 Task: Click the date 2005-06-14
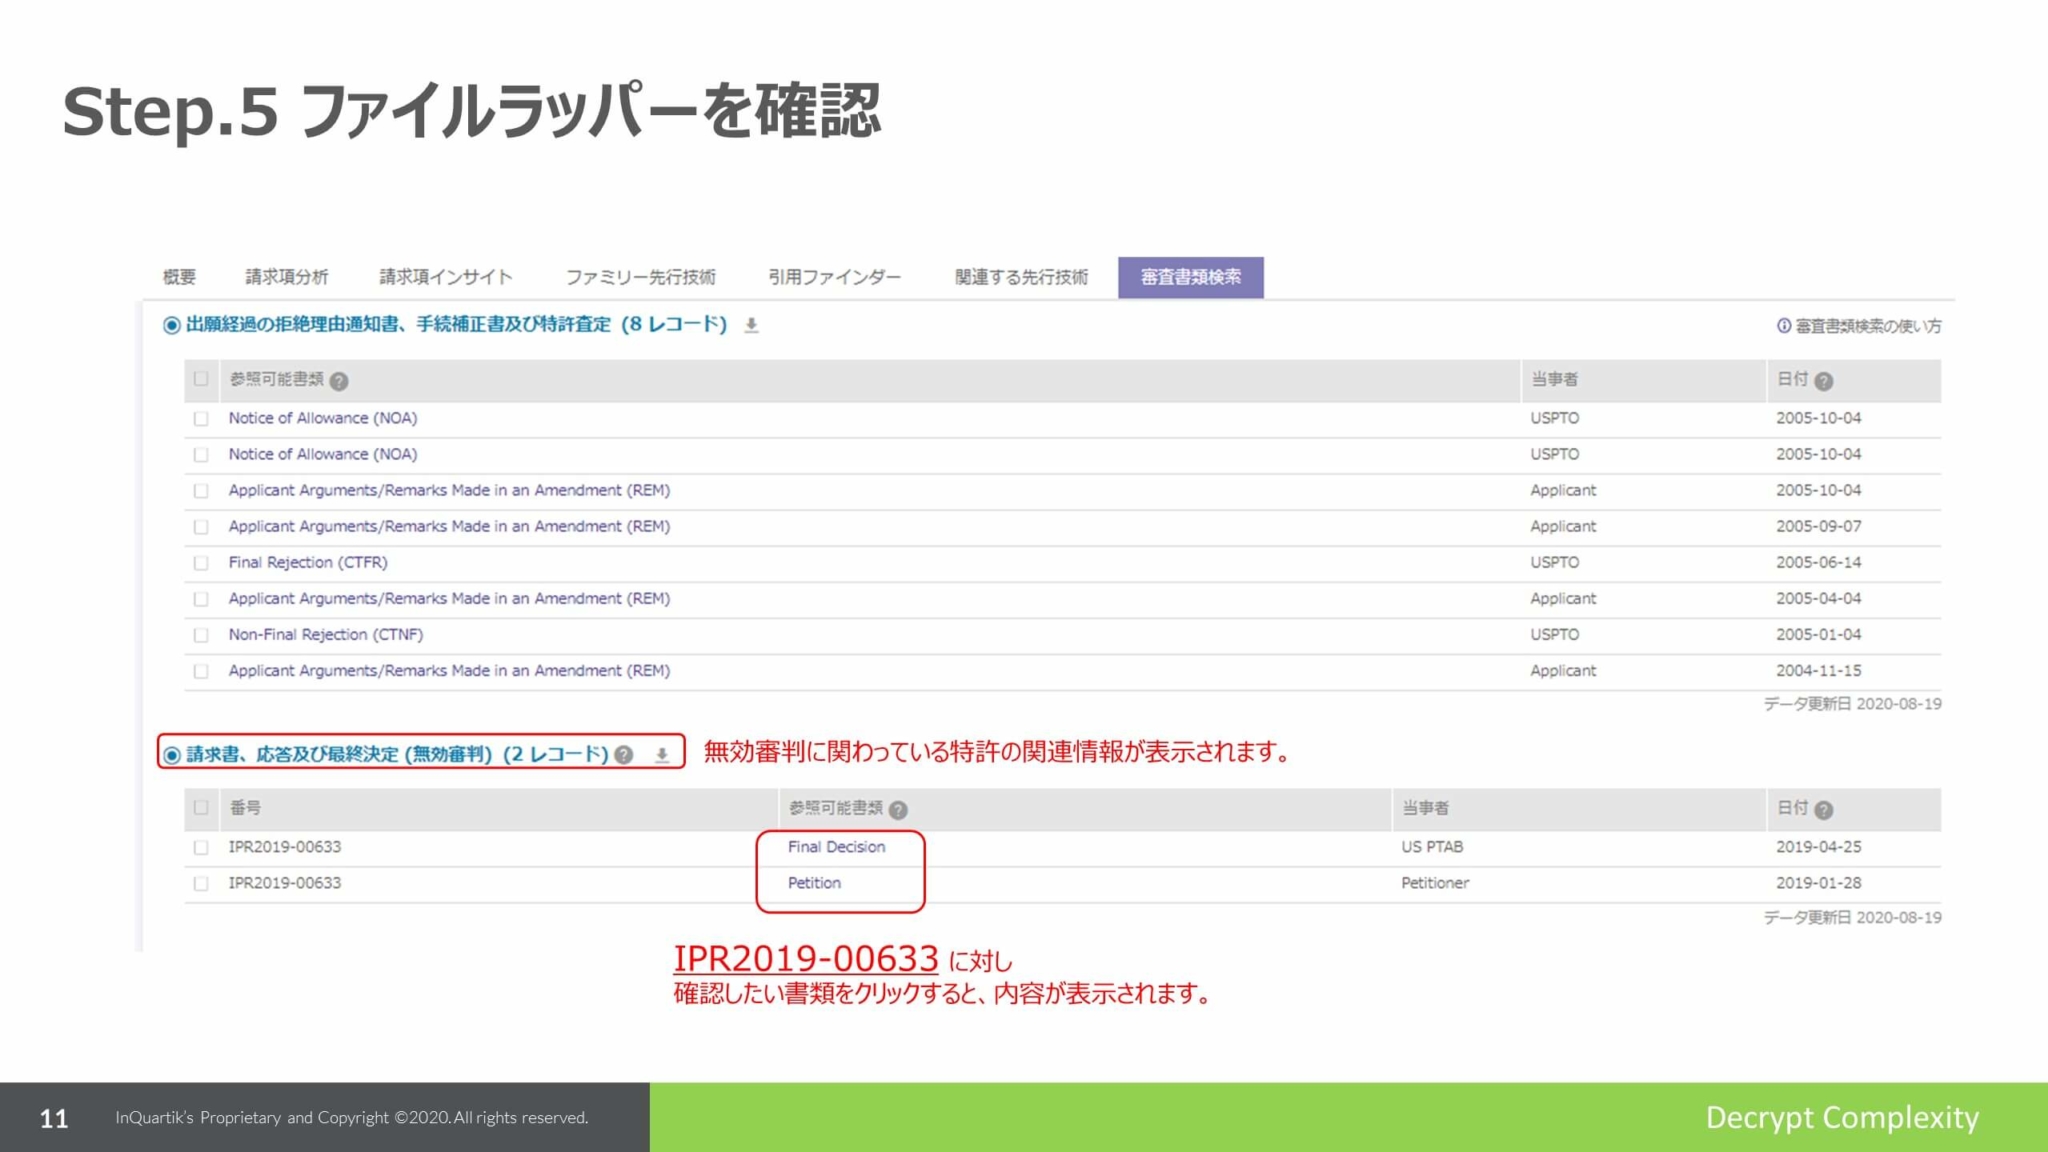(x=1818, y=562)
